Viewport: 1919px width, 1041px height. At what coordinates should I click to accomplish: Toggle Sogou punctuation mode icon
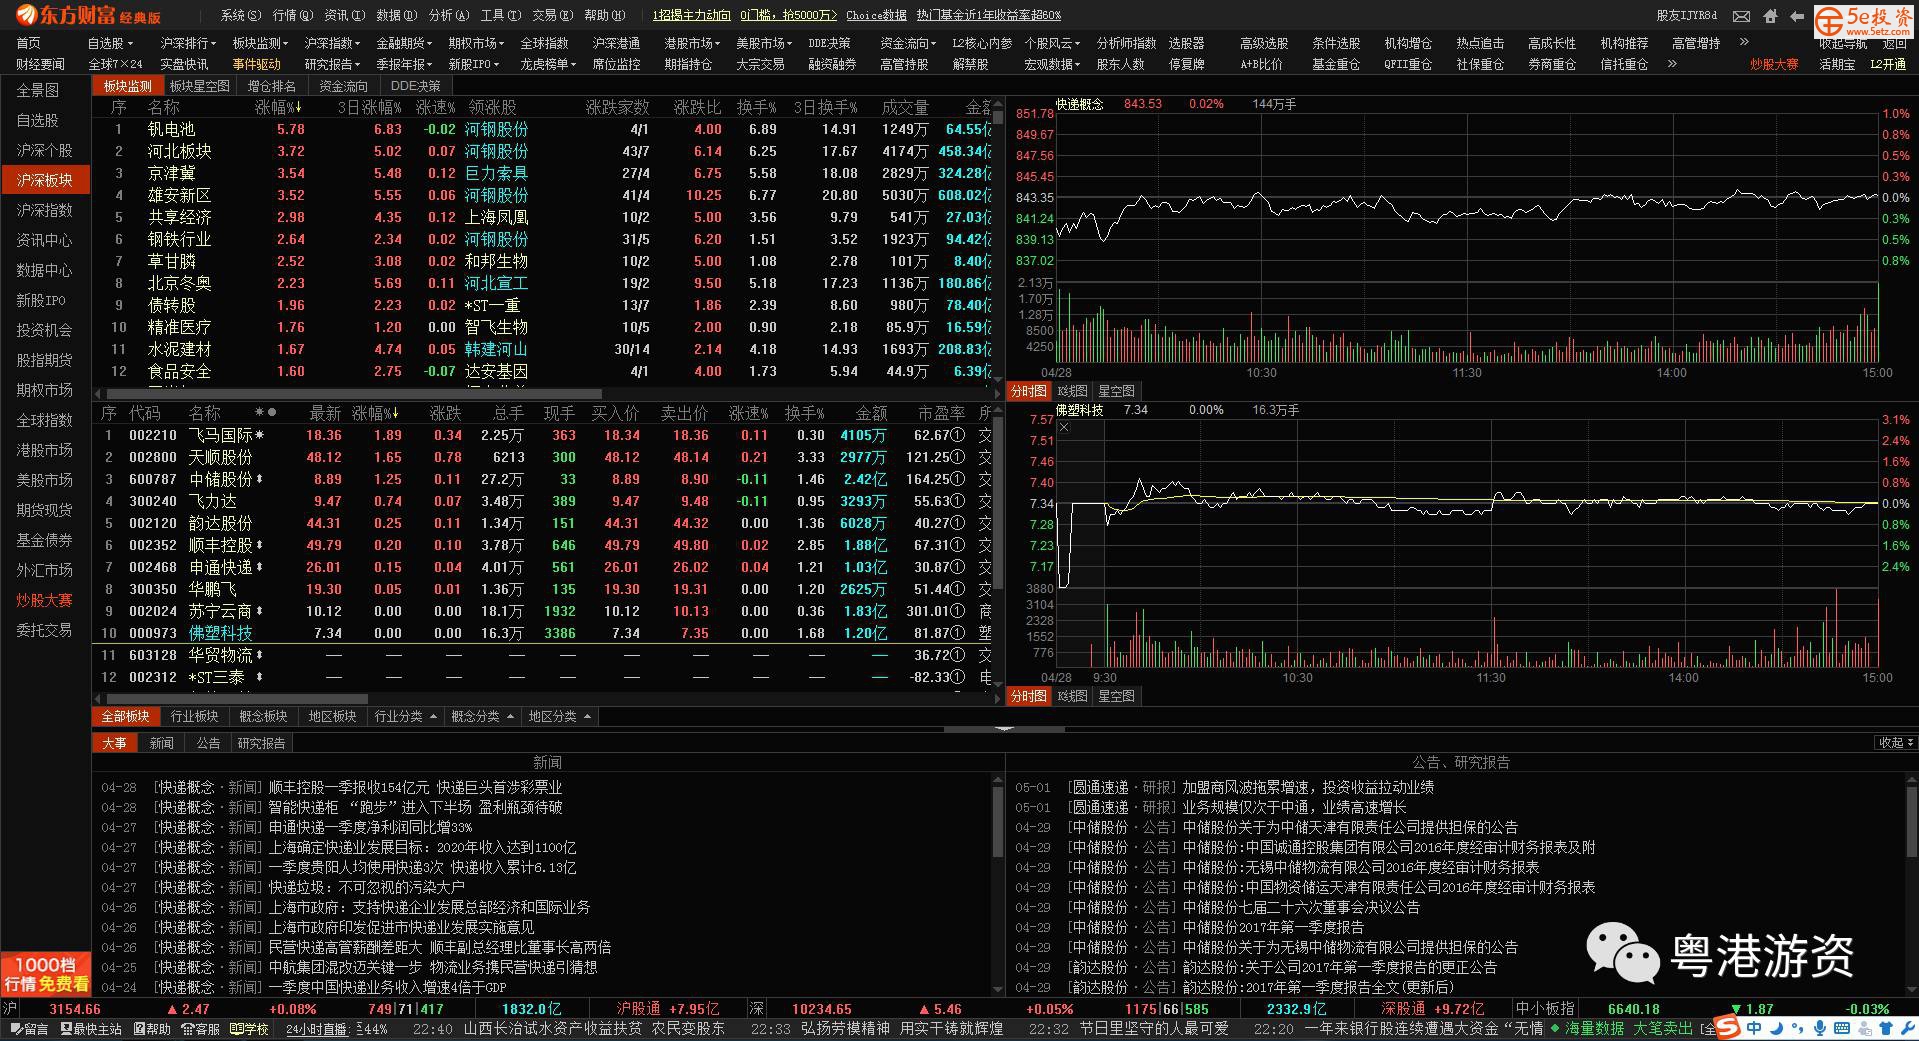click(x=1798, y=1028)
